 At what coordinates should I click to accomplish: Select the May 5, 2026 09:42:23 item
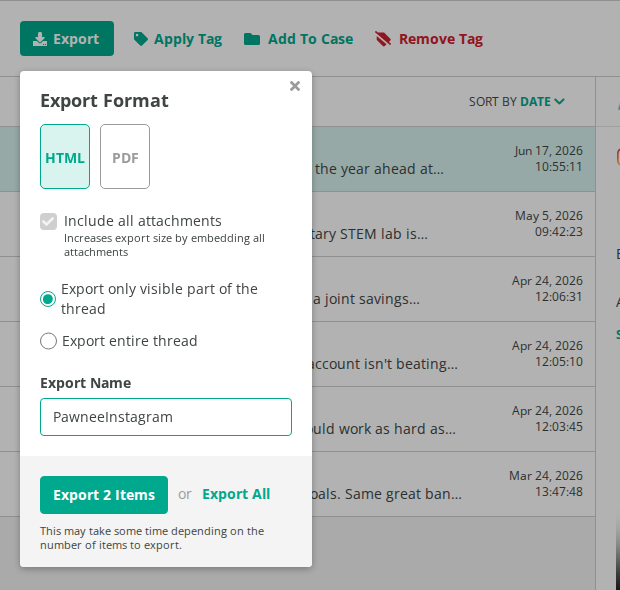(x=454, y=224)
